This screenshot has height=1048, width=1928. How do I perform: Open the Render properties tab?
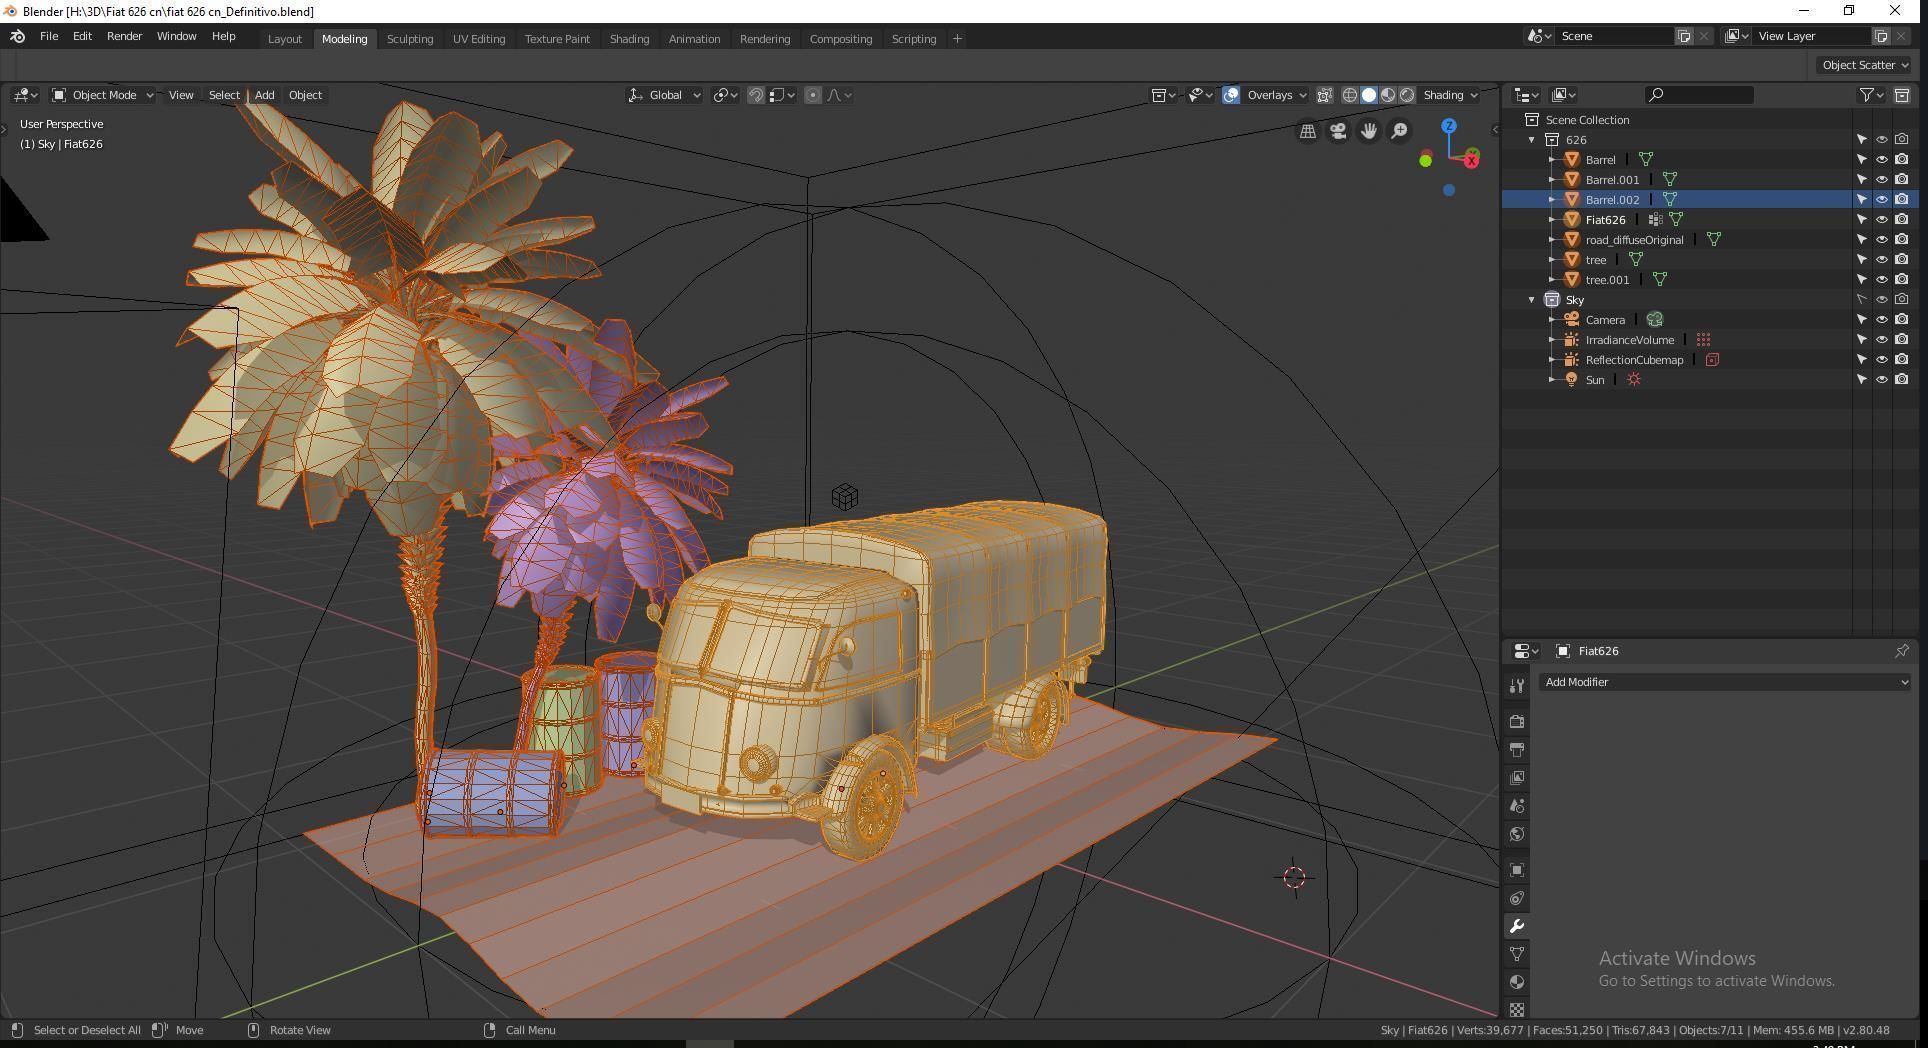[x=1517, y=721]
